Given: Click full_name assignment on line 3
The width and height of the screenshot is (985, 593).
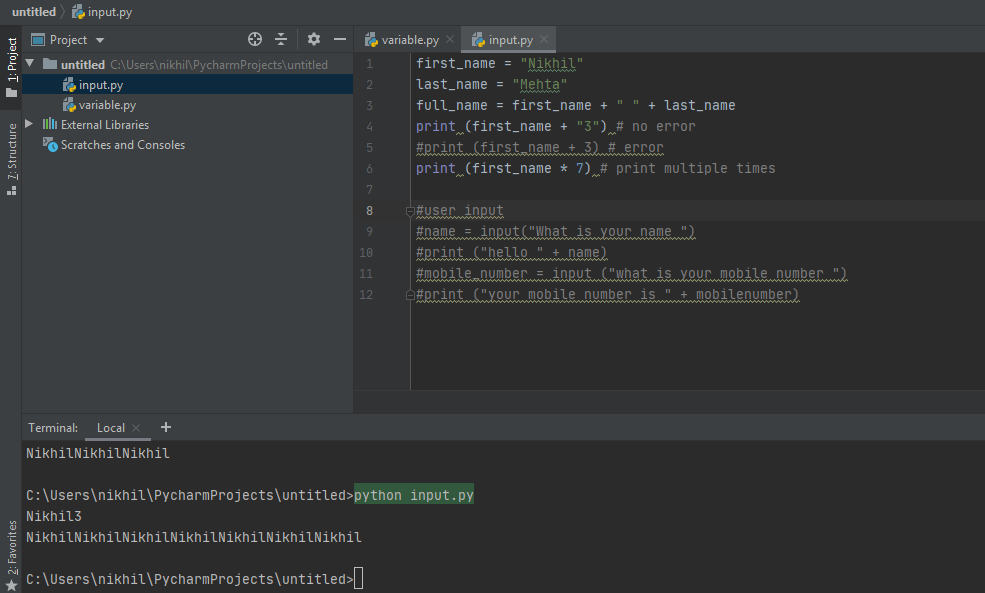Looking at the screenshot, I should point(575,106).
